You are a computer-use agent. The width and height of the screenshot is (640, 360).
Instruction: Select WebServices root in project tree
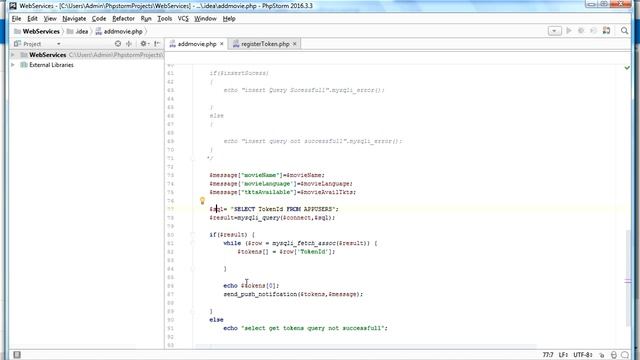(x=47, y=55)
